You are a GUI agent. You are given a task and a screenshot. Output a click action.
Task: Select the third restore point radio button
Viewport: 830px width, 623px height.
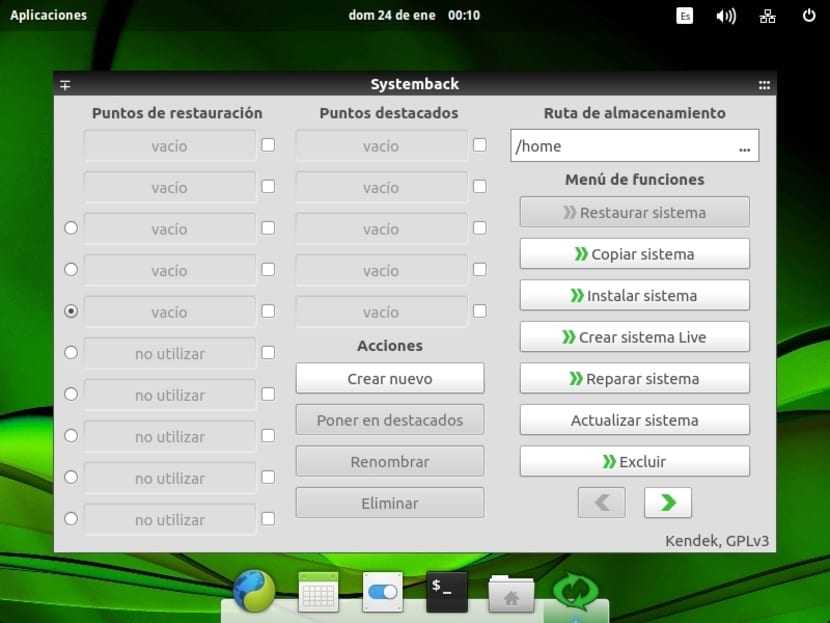pyautogui.click(x=70, y=228)
